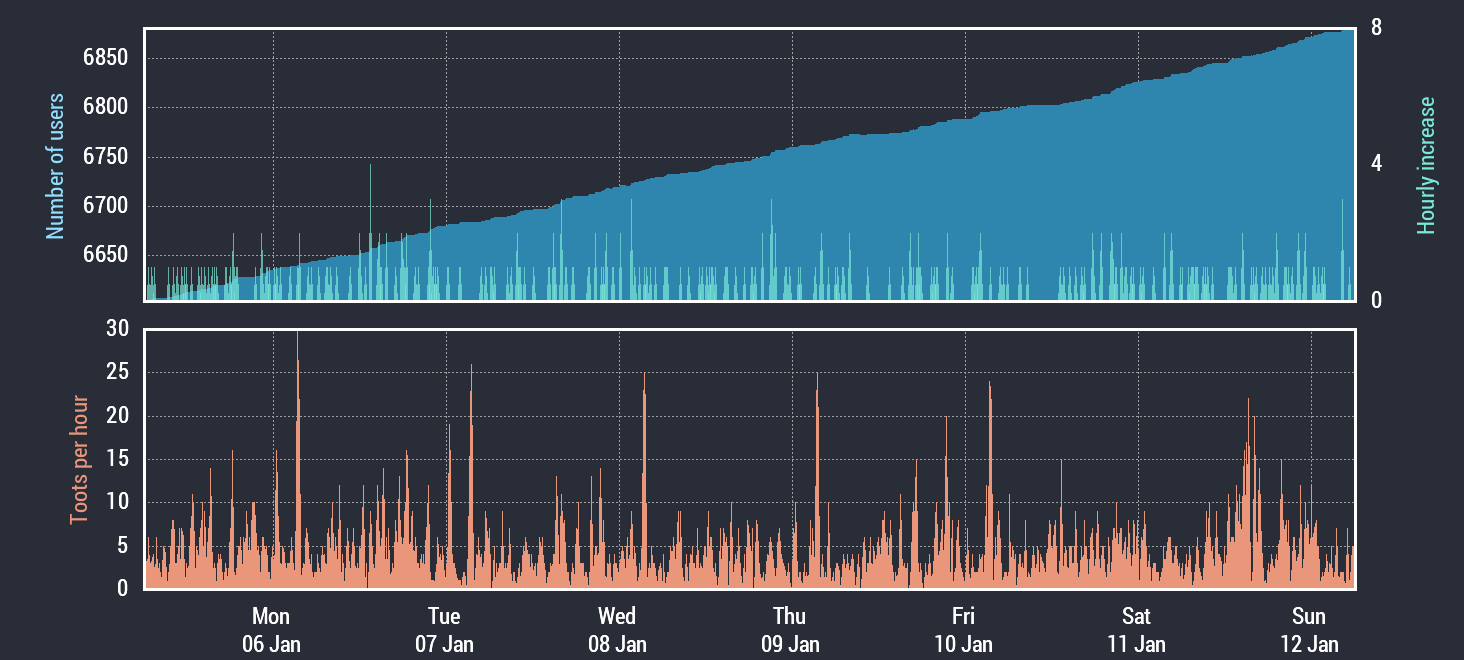Click the 6750 tick on users axis
This screenshot has height=660, width=1464.
(105, 157)
